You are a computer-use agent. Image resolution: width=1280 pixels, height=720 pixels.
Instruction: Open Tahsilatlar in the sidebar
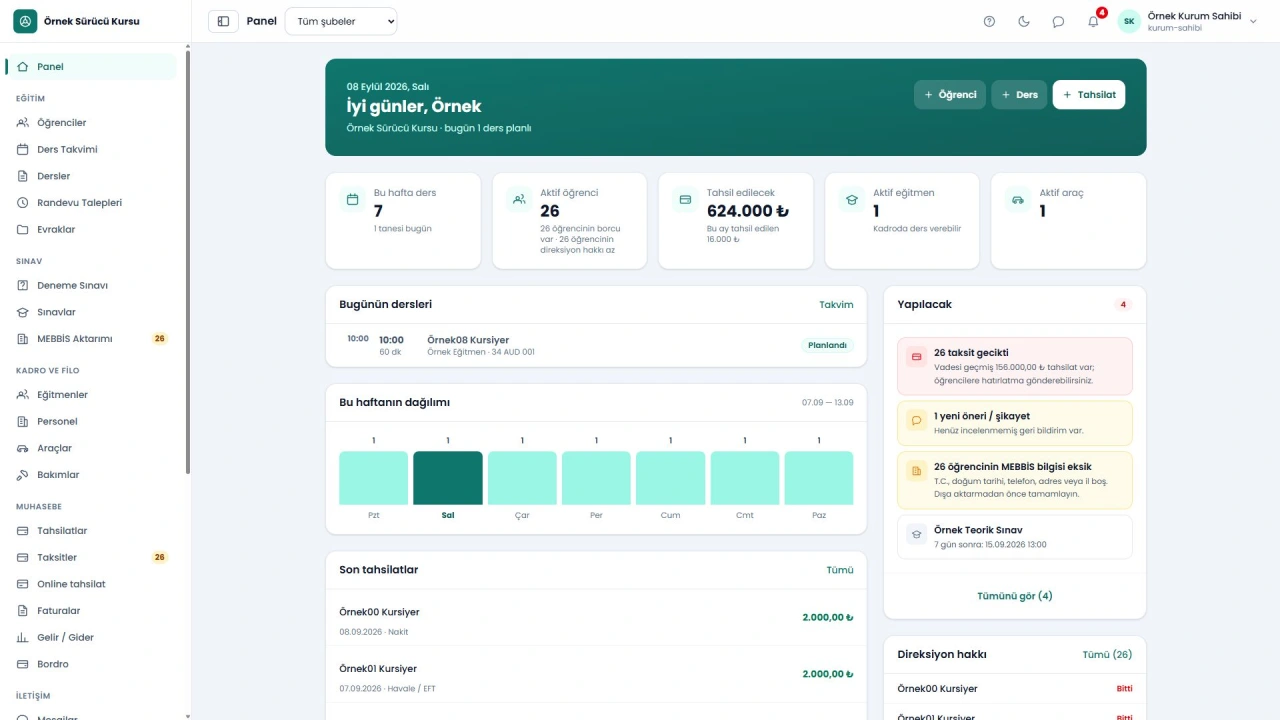92,531
